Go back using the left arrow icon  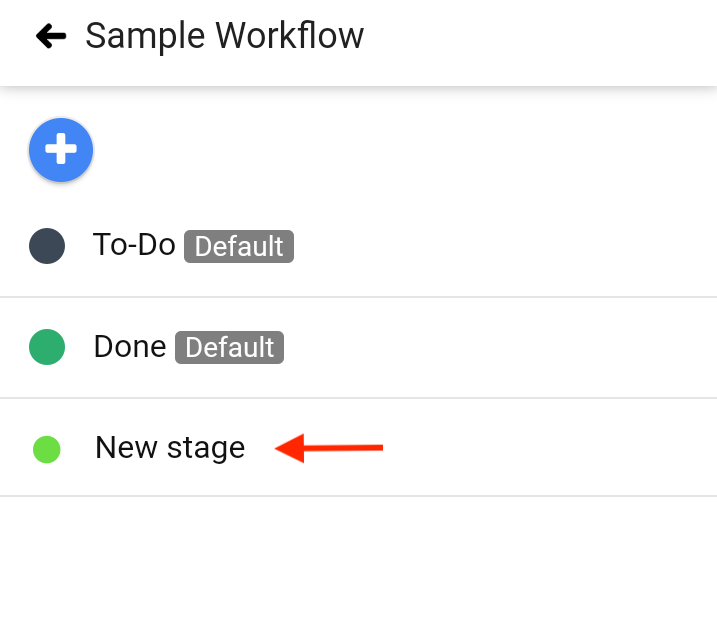point(51,36)
